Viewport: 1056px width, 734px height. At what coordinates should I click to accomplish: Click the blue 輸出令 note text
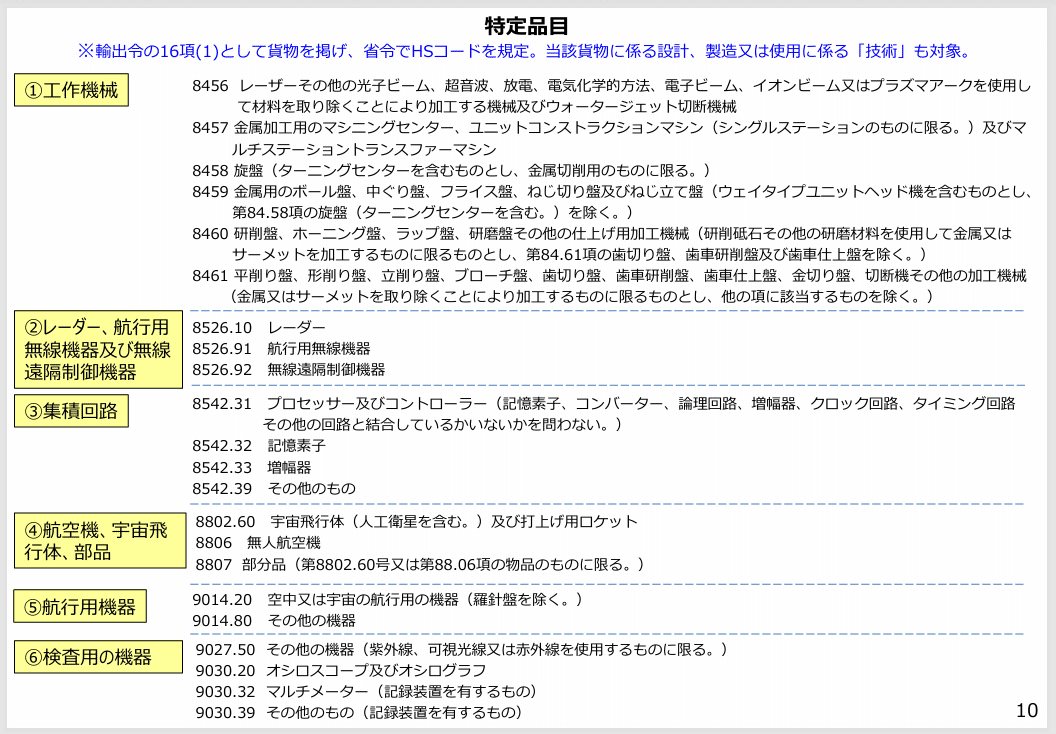(527, 44)
